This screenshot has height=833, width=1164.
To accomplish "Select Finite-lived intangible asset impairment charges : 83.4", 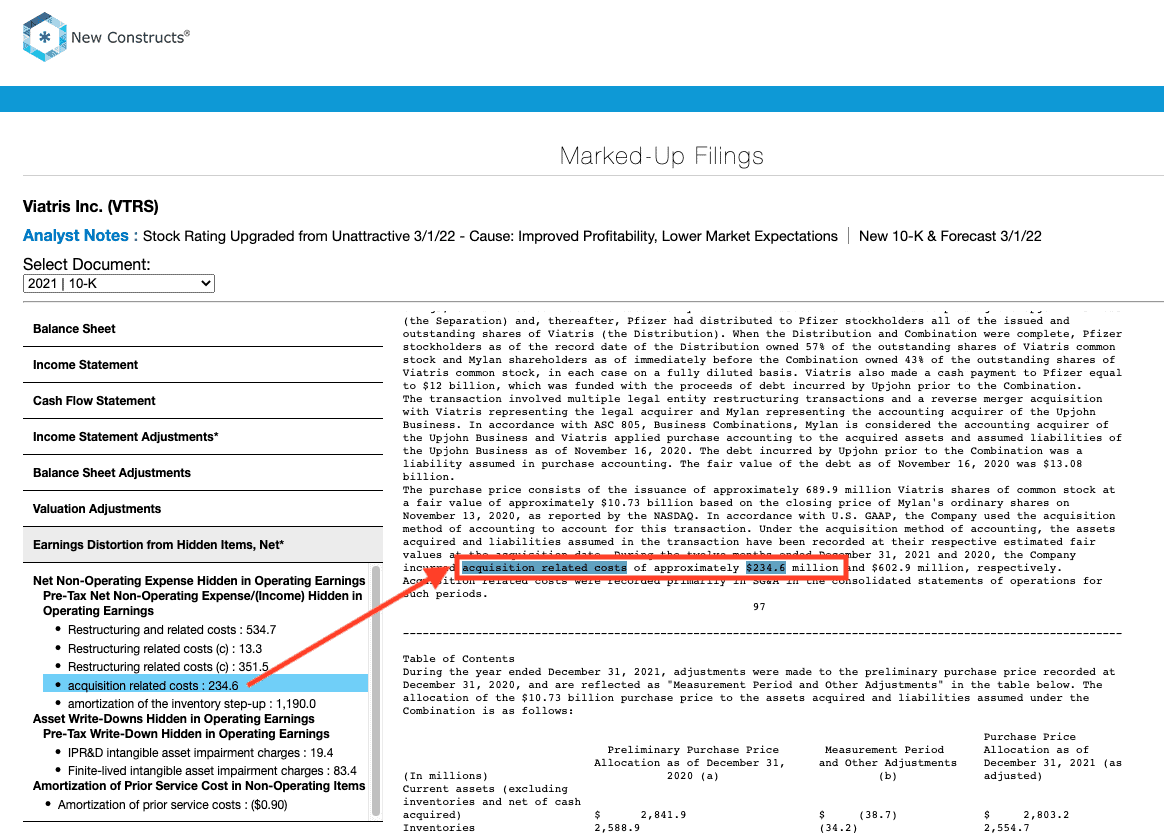I will pyautogui.click(x=212, y=771).
